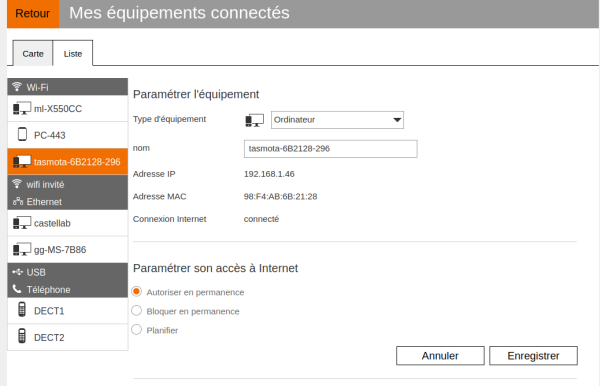Click the dropdown arrow of equipment type
The image size is (600, 386).
[x=397, y=120]
